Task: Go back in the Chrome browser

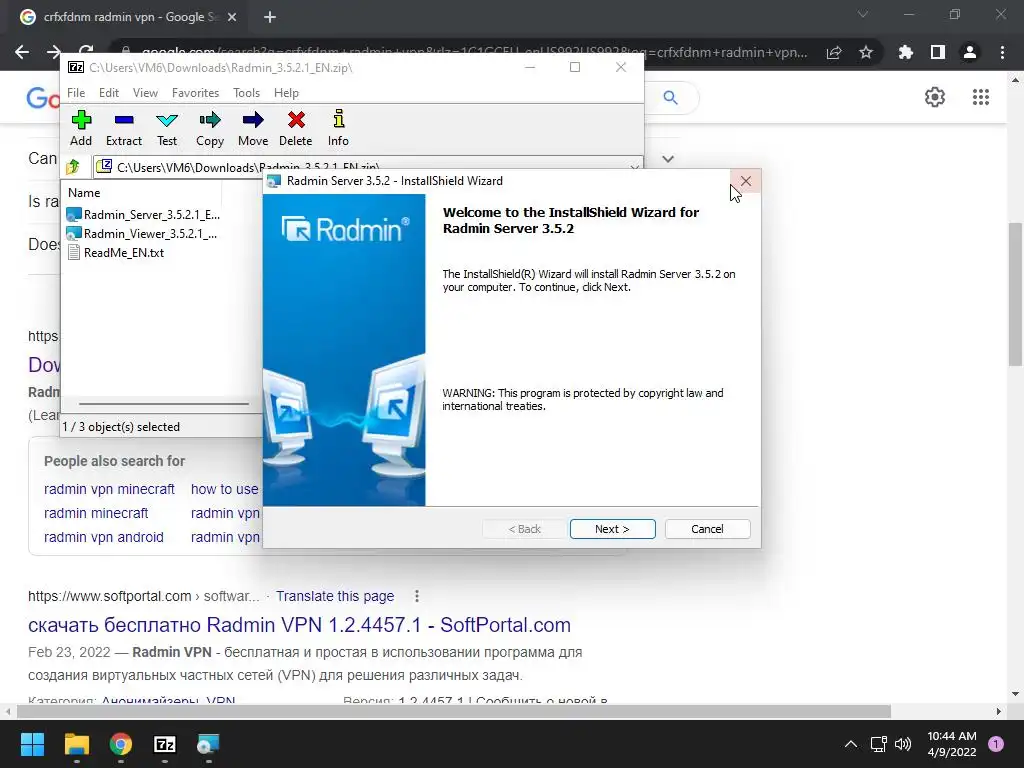Action: click(22, 52)
